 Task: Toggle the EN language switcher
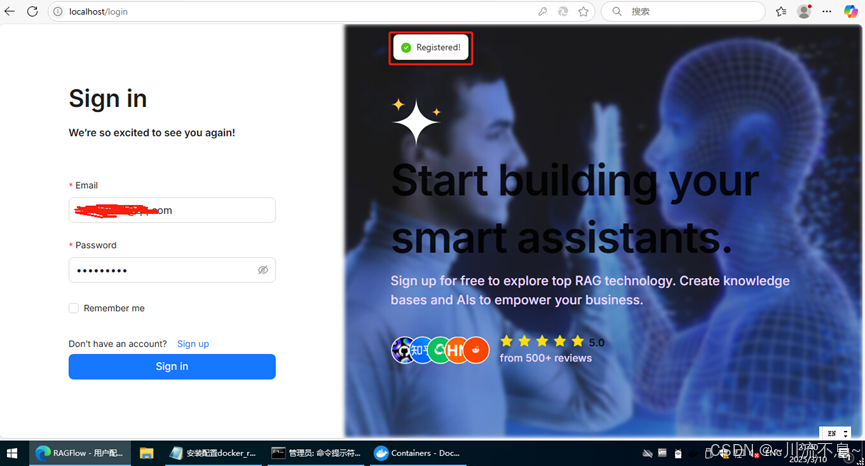tap(836, 433)
